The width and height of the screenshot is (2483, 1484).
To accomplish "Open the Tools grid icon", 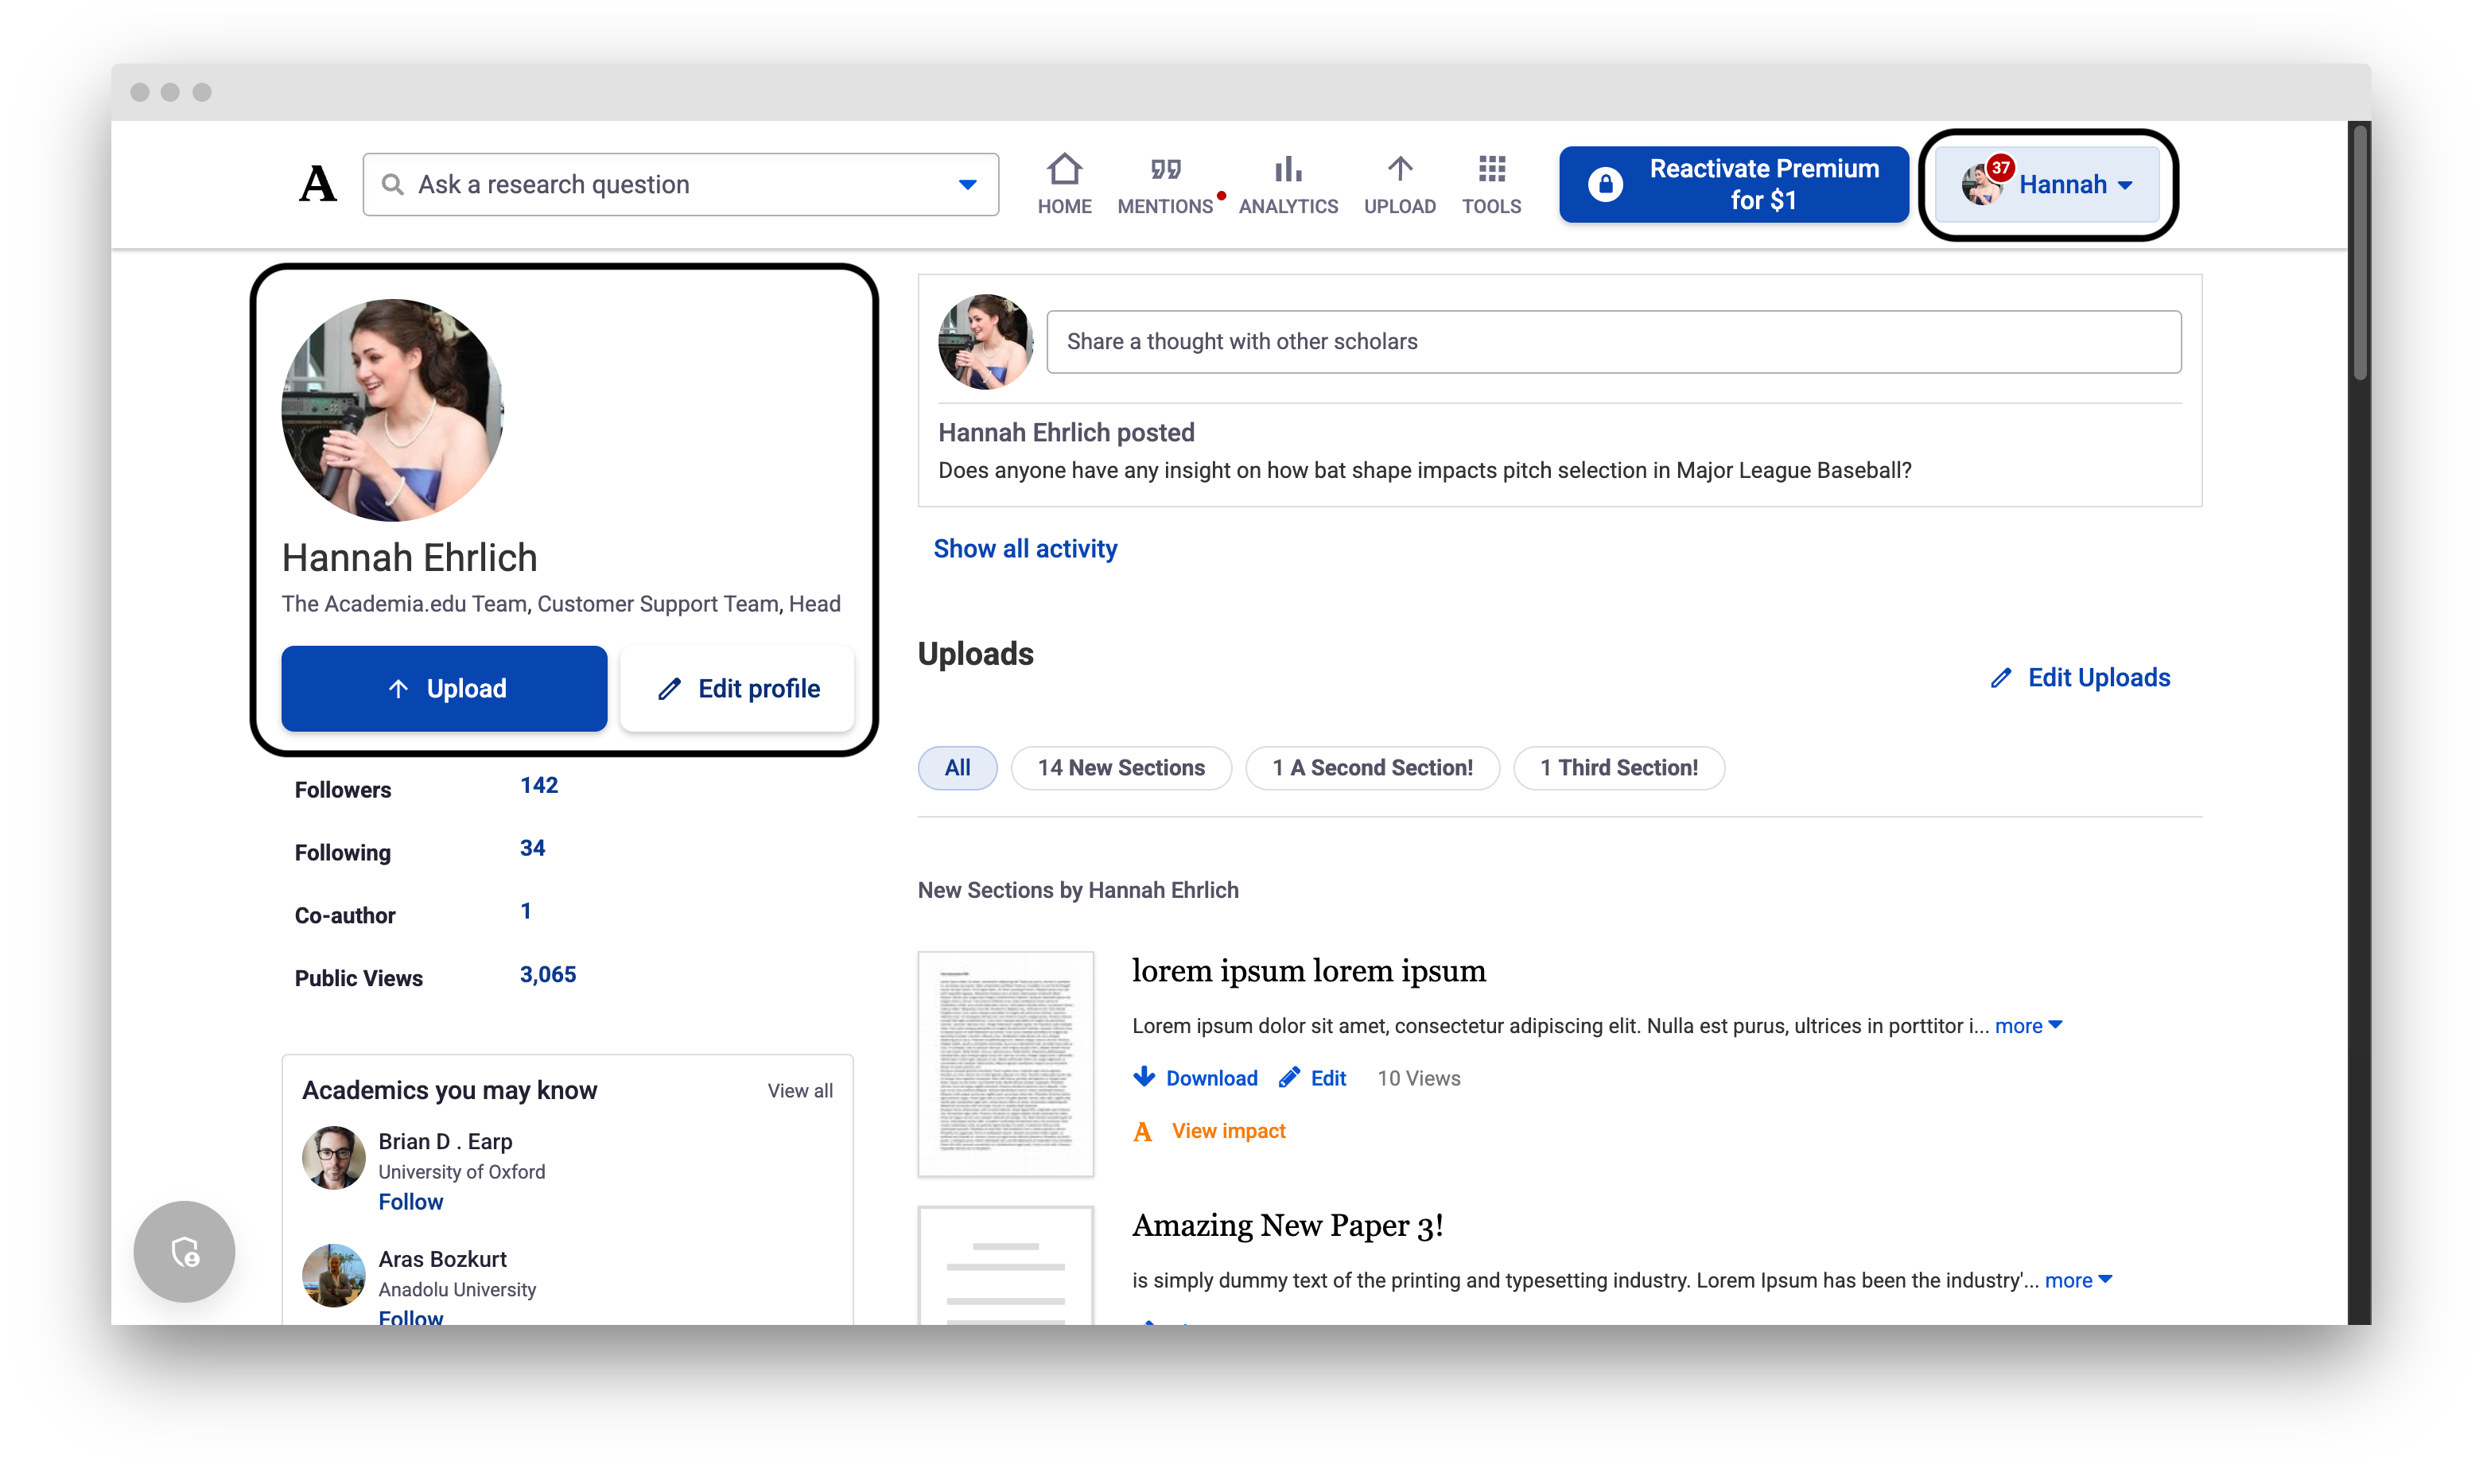I will (1491, 169).
